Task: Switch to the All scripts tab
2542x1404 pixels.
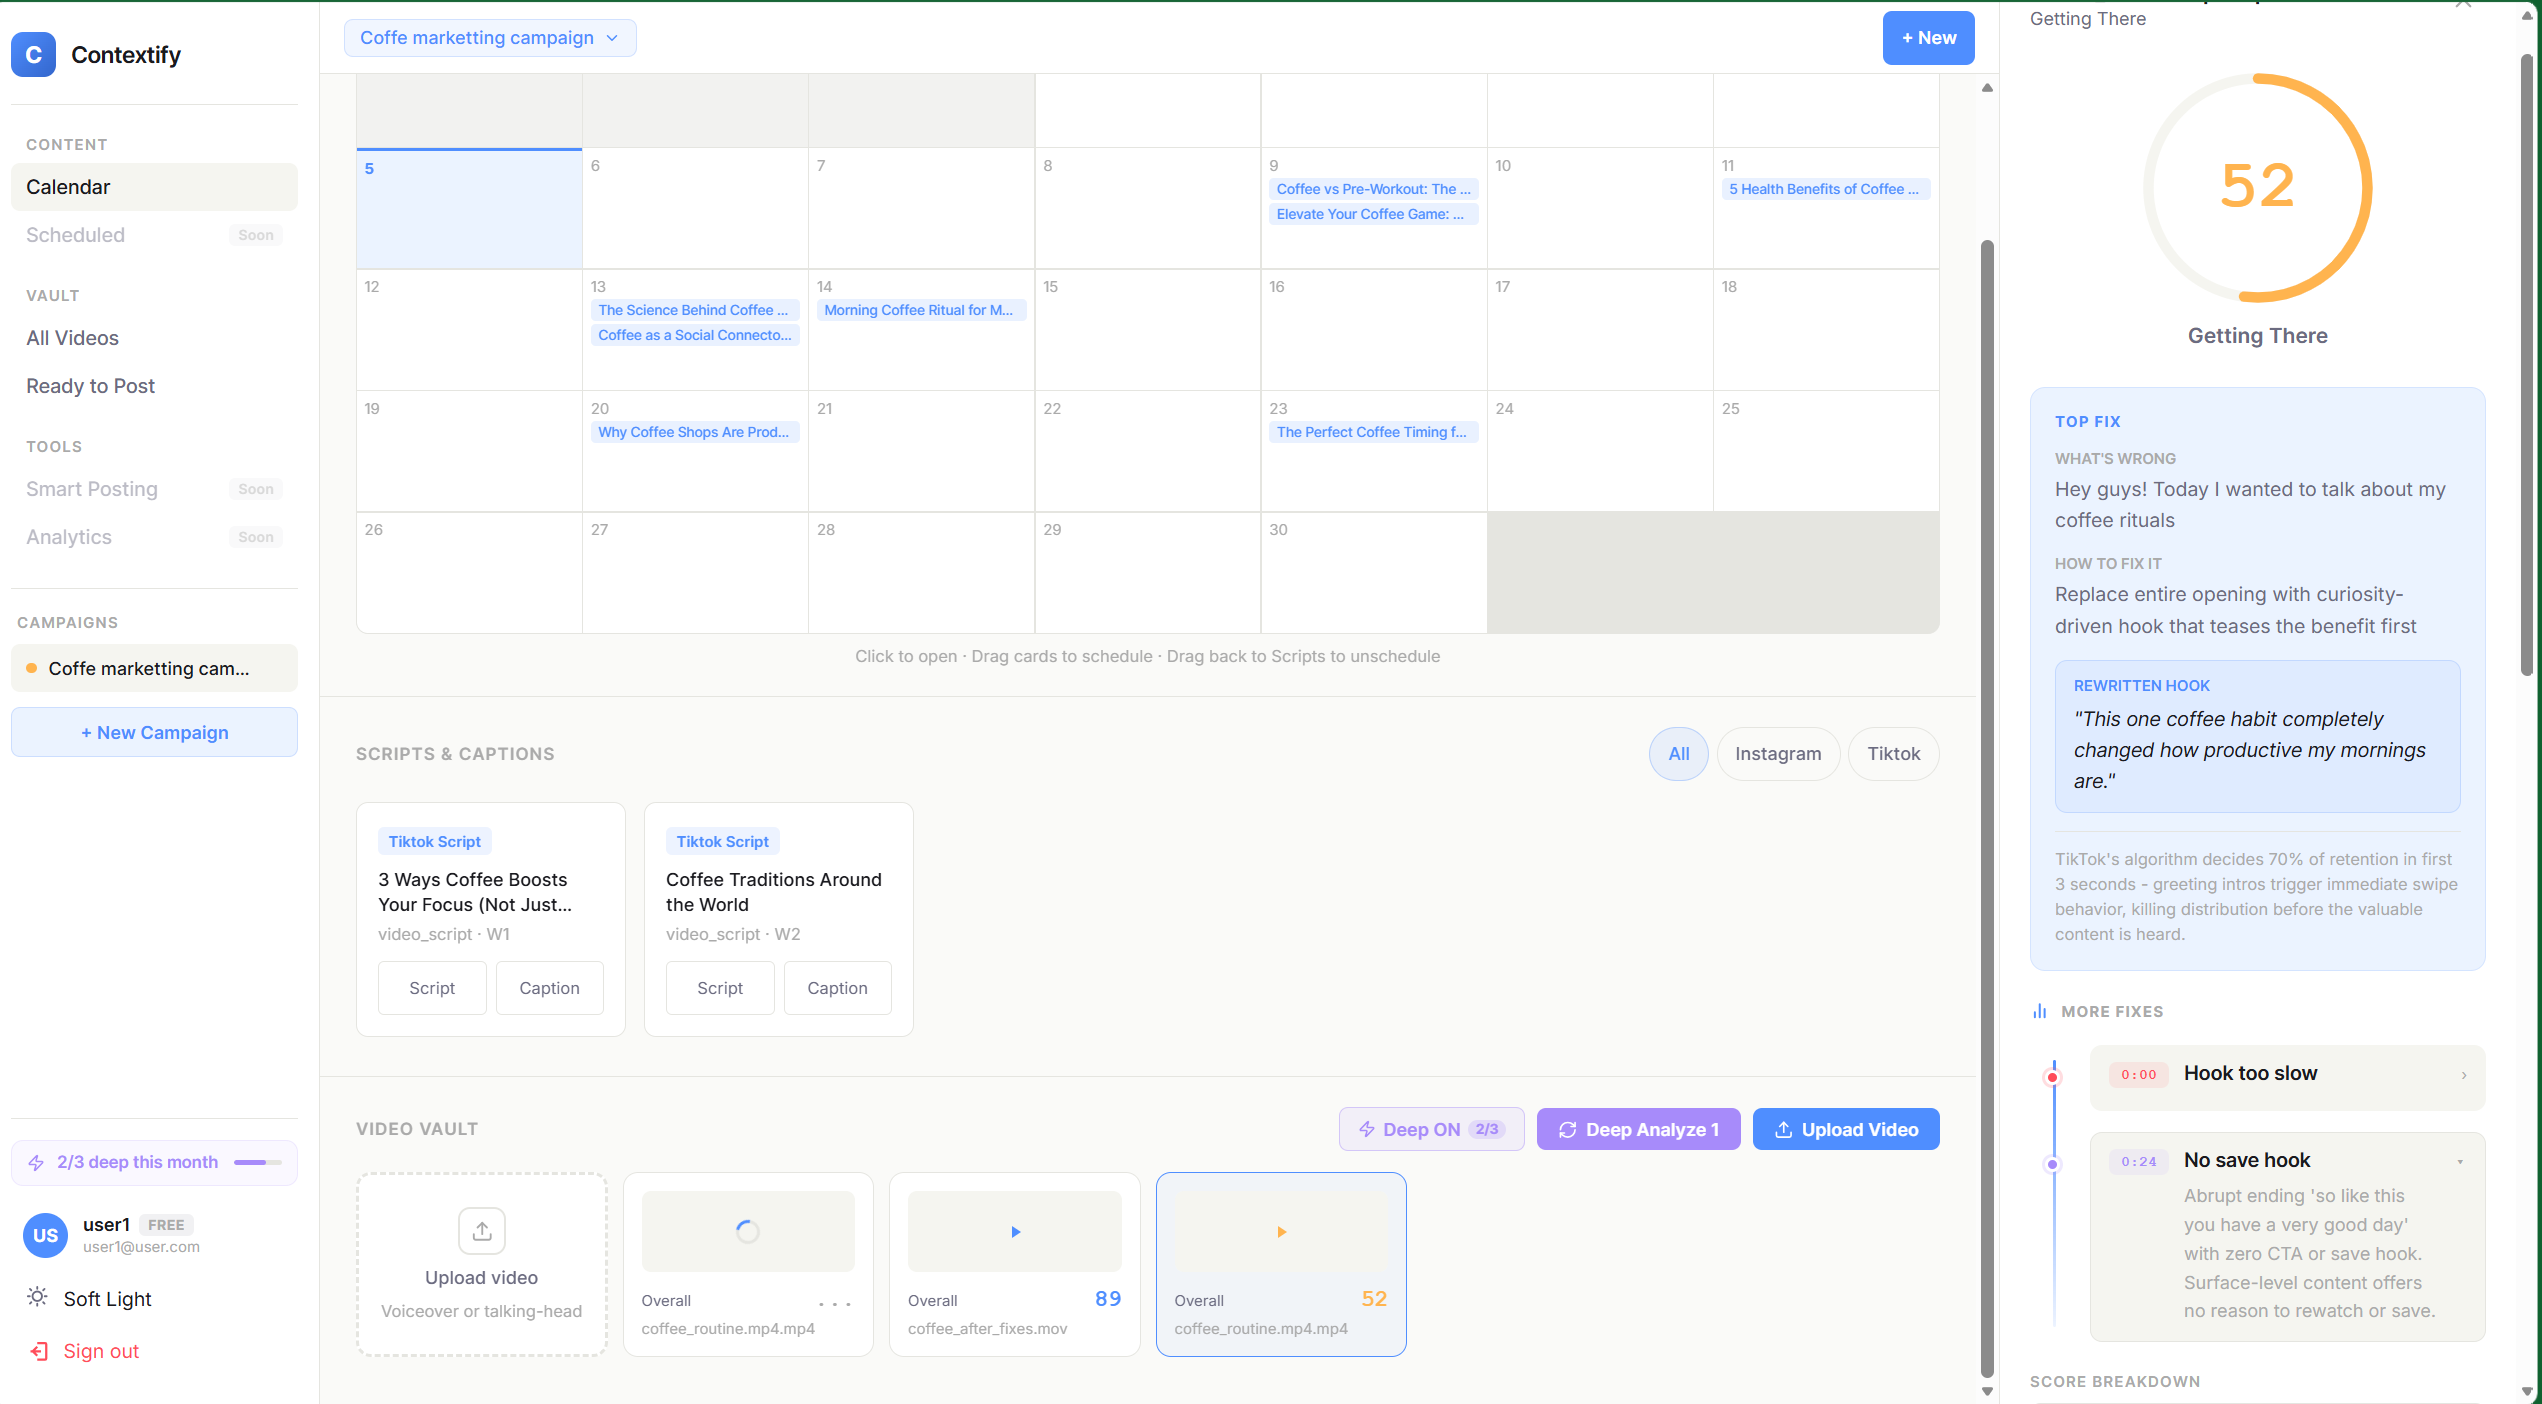Action: [1678, 753]
